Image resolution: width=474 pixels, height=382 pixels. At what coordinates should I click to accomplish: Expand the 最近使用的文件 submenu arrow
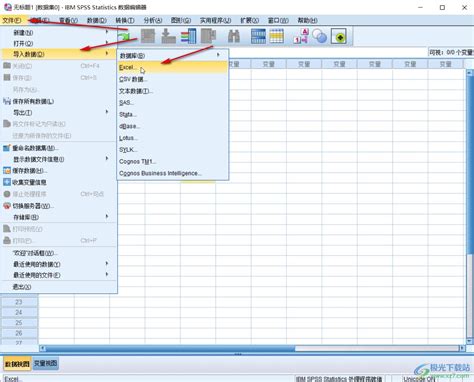pos(107,274)
